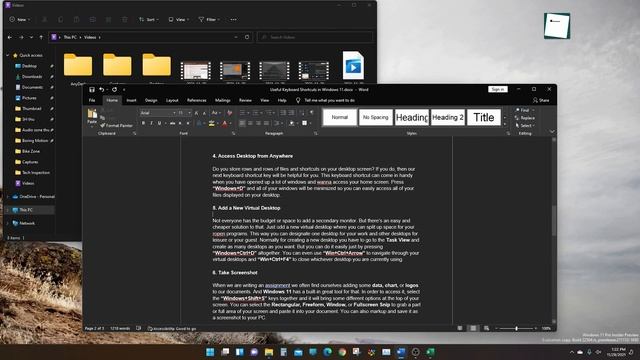Viewport: 640px width, 360px height.
Task: Toggle Strikethrough formatting in Word
Action: [172, 123]
